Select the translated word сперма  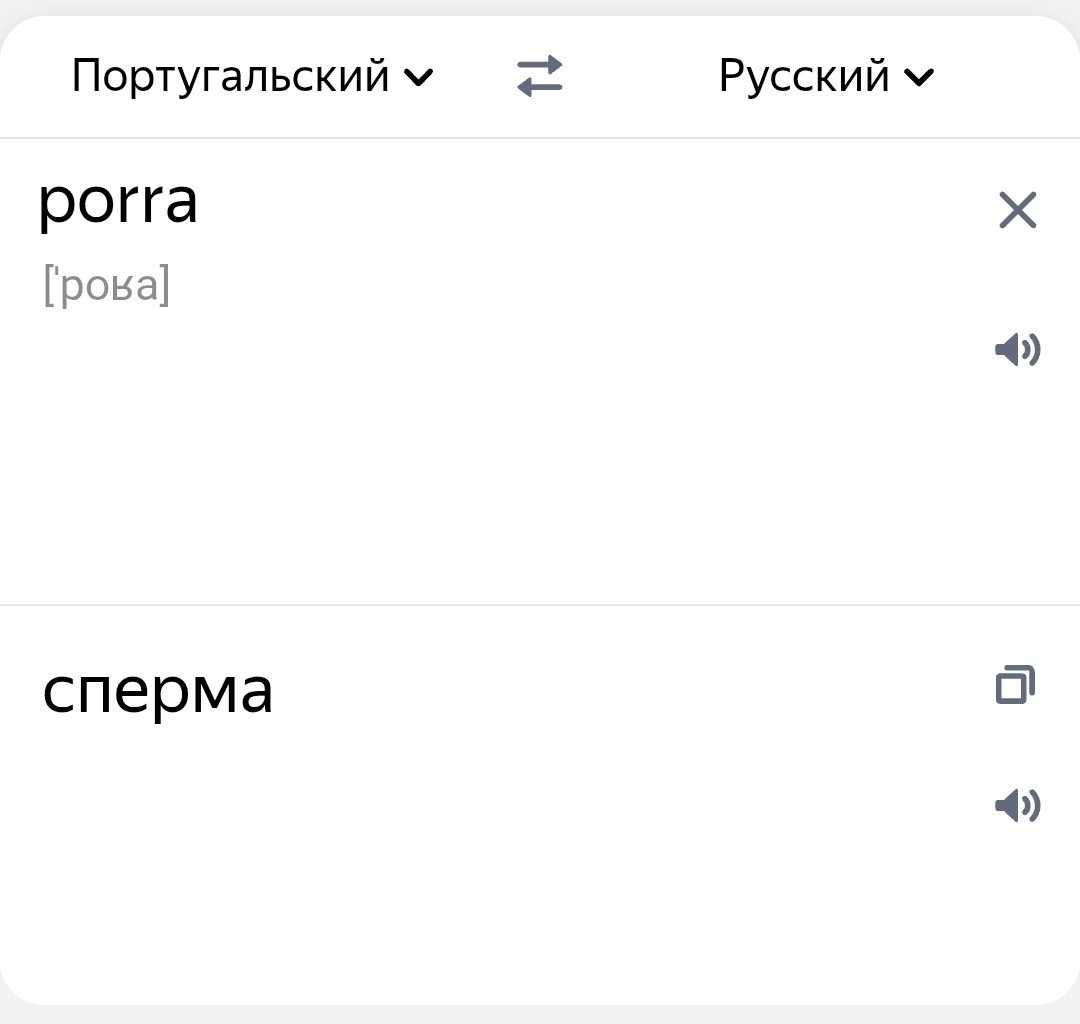pos(158,692)
